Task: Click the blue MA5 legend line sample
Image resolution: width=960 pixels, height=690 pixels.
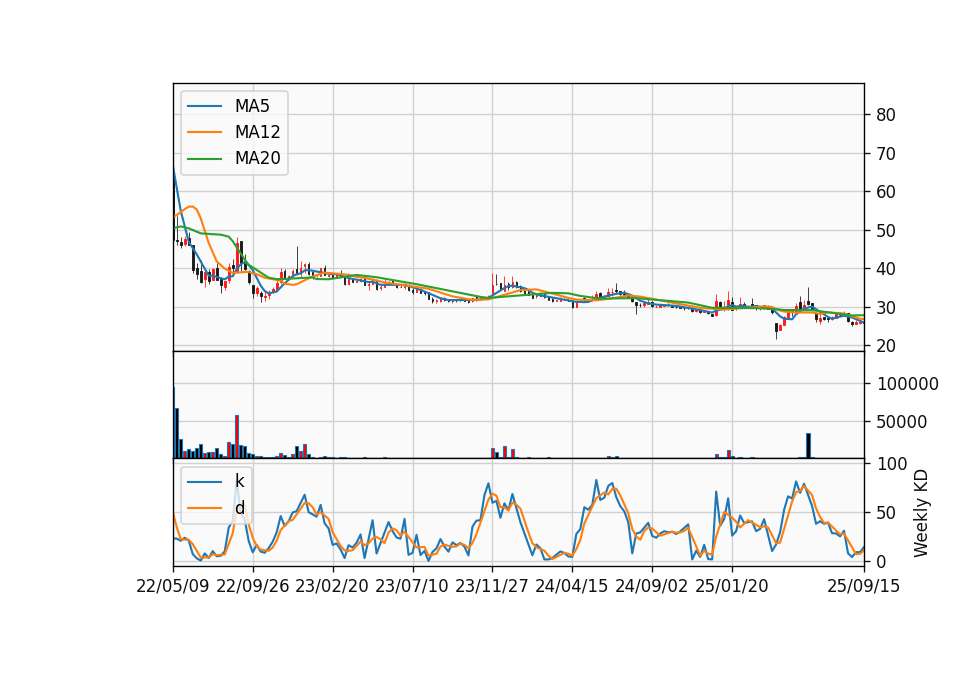Action: pos(204,106)
